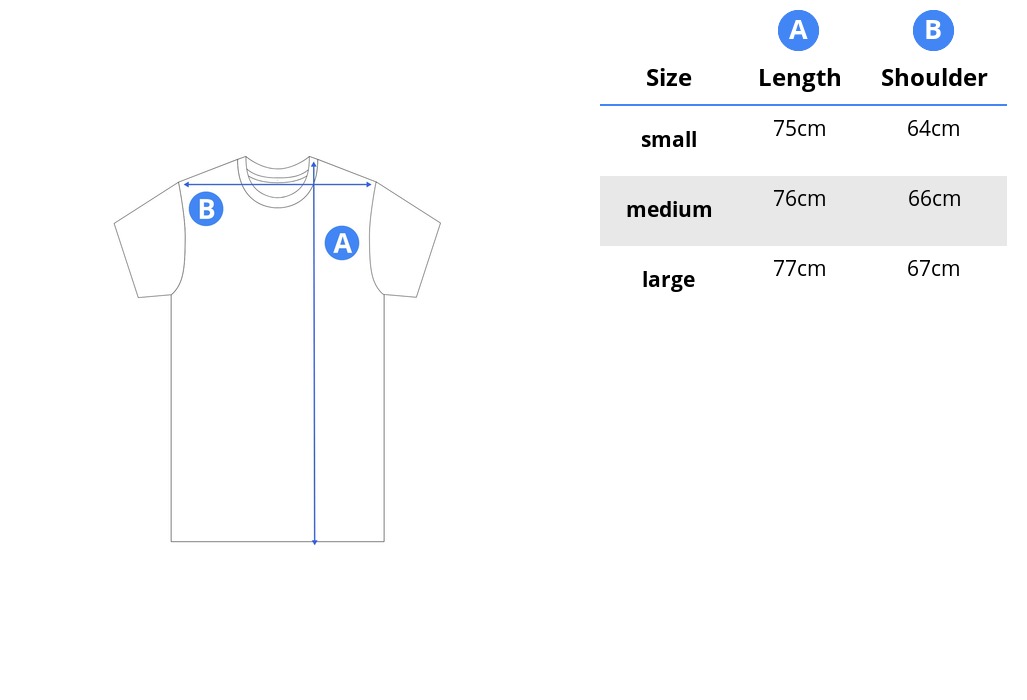Click the B badge above Shoulder
The image size is (1027, 700).
(933, 30)
